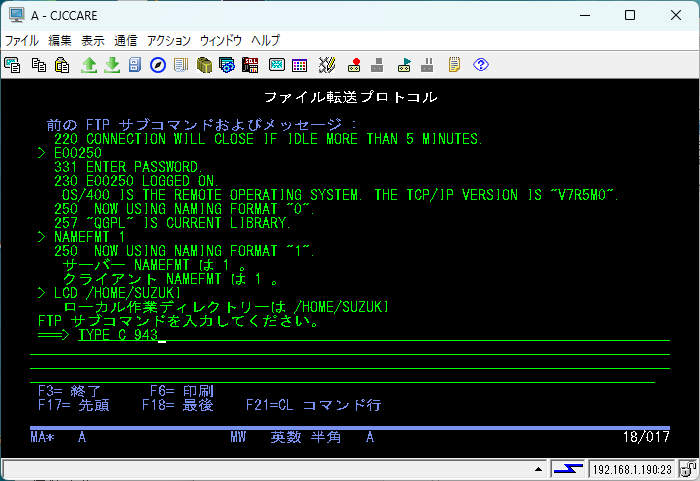This screenshot has height=481, width=700.
Task: Click the Copy toolbar icon
Action: (x=39, y=65)
